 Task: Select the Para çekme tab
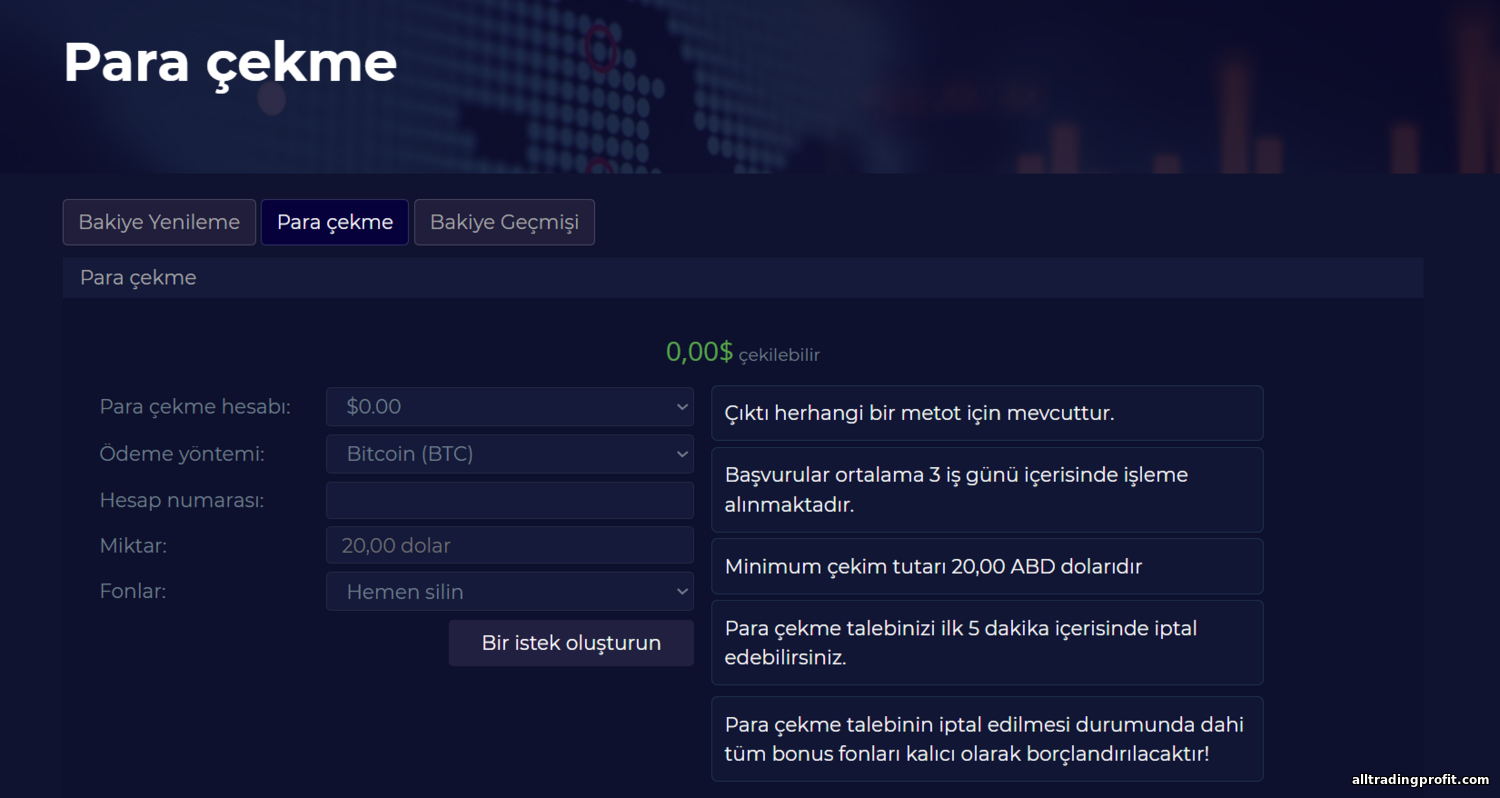point(334,222)
